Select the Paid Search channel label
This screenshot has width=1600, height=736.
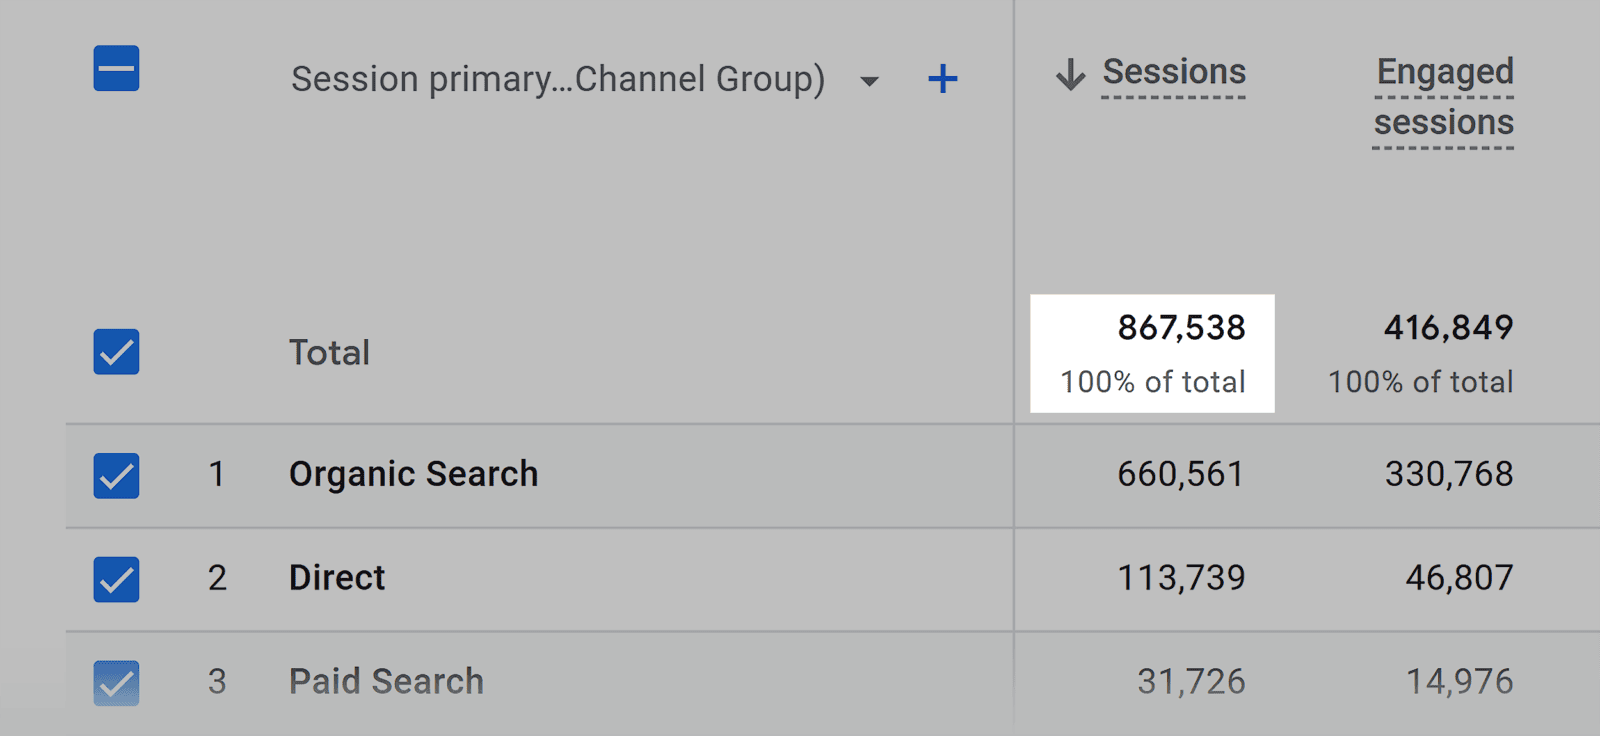tap(385, 681)
